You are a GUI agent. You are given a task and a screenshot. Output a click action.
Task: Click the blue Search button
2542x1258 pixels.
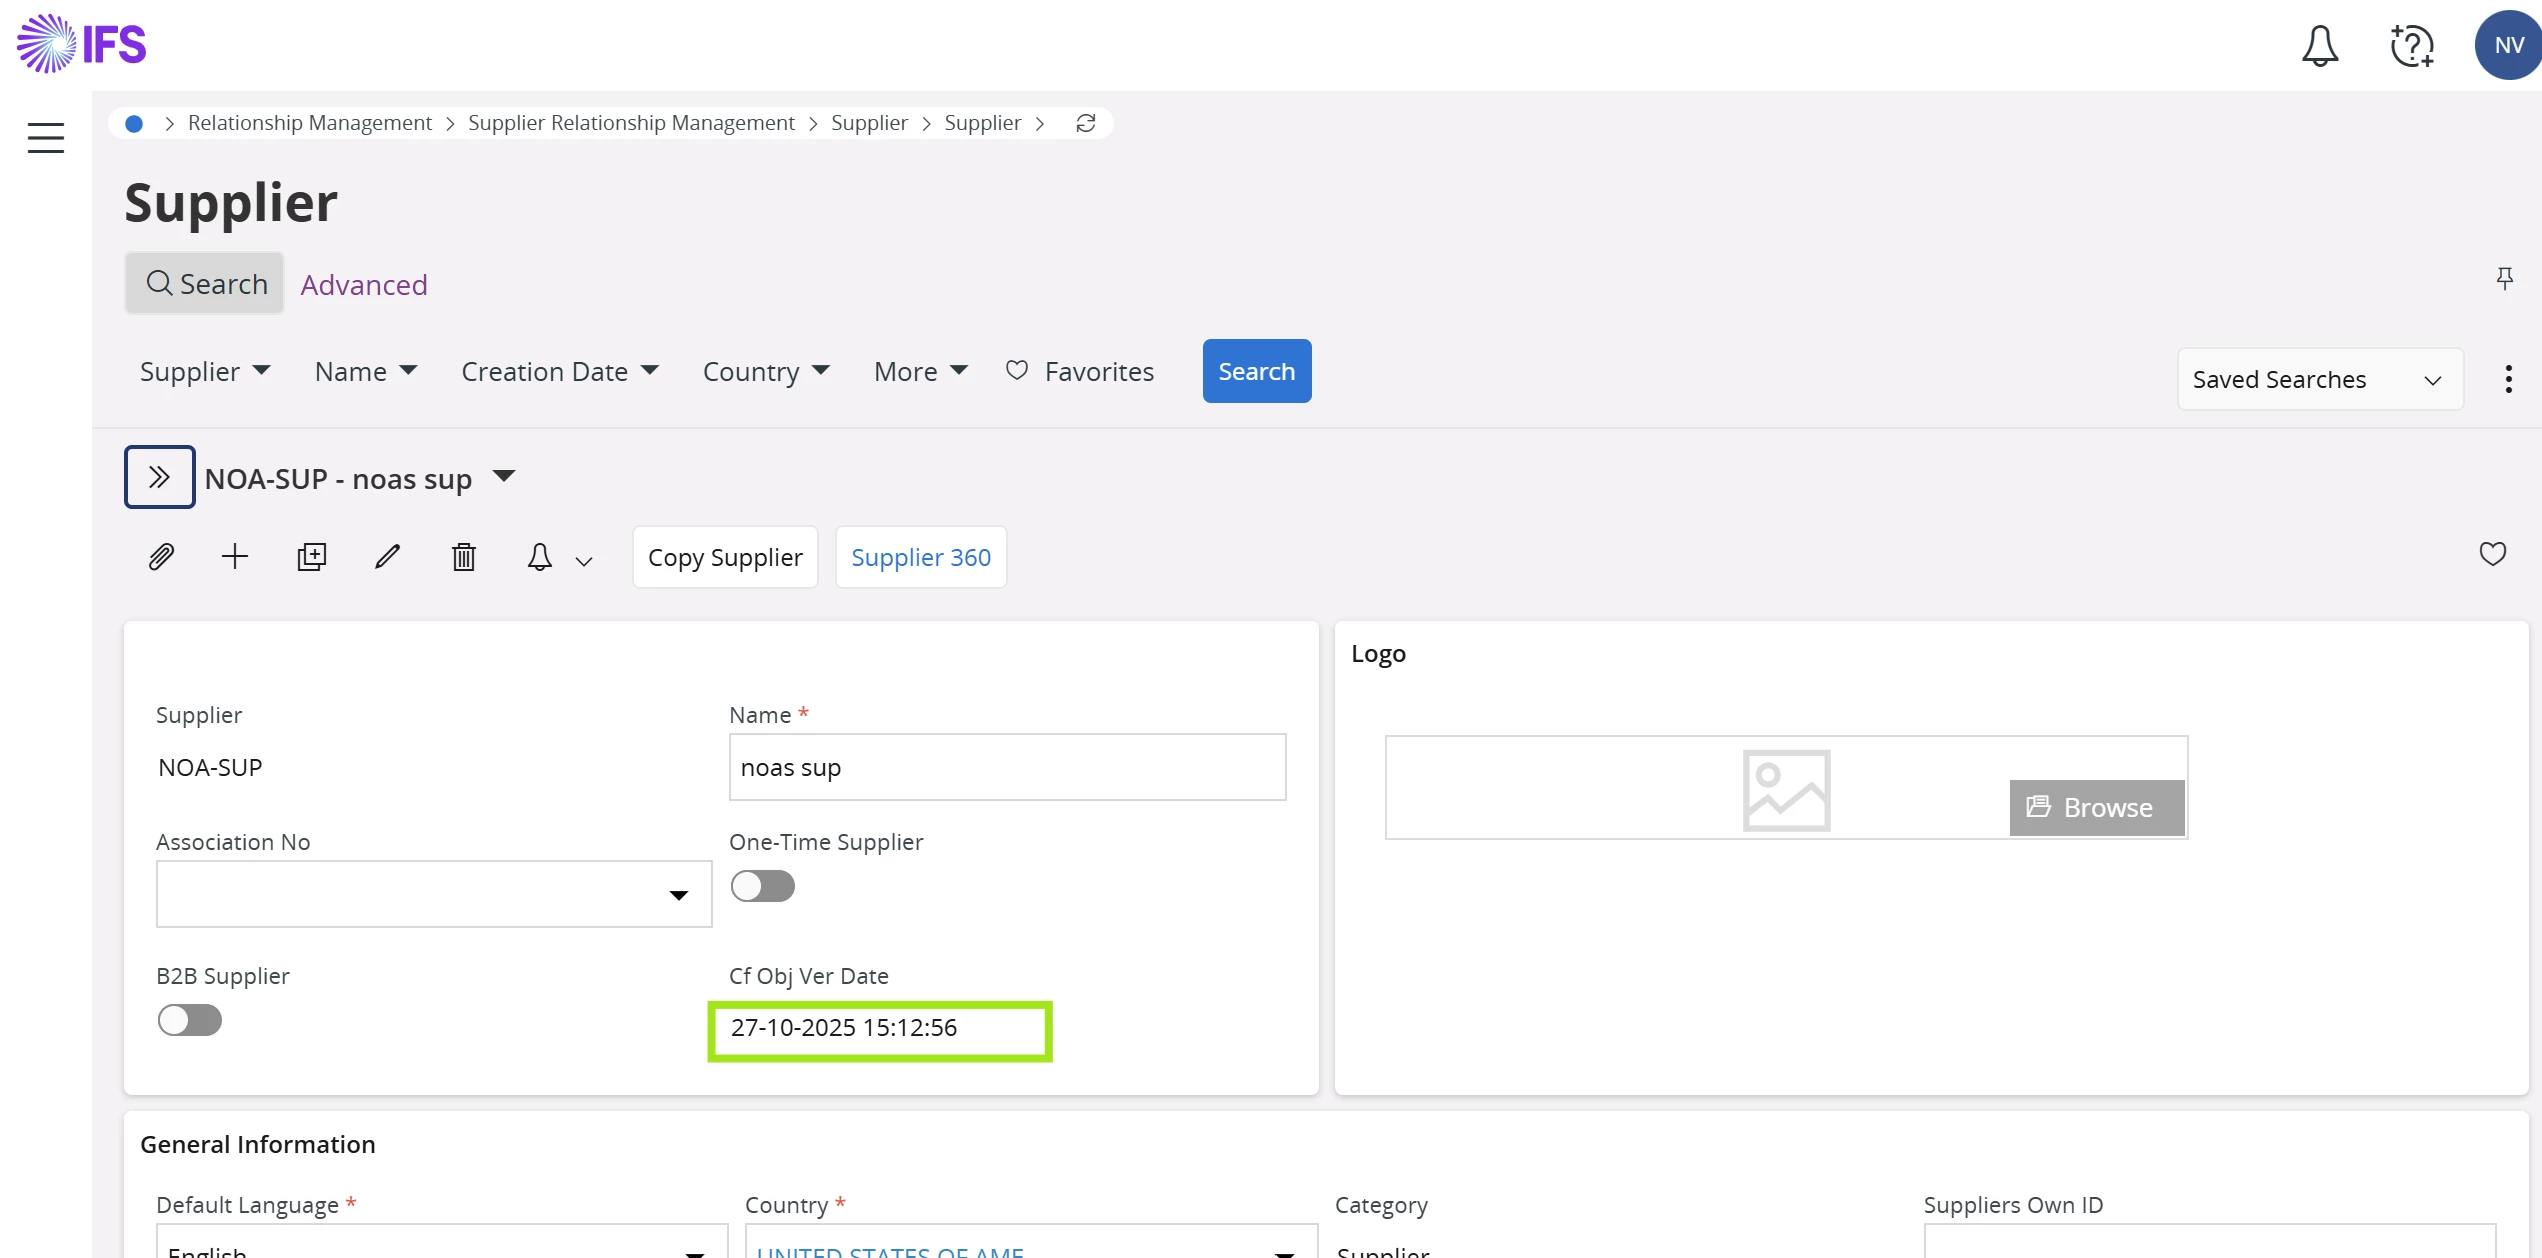(x=1256, y=371)
